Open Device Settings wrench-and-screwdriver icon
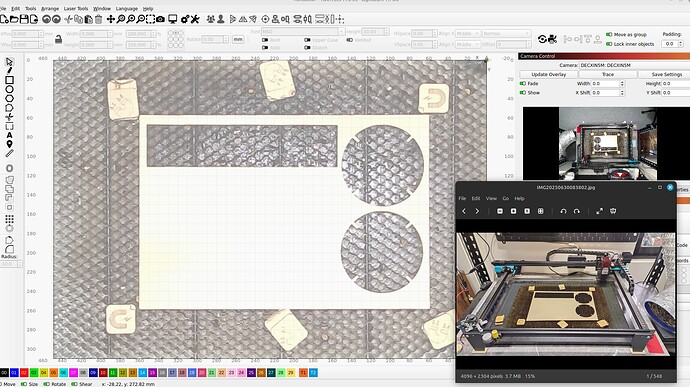 click(x=195, y=19)
